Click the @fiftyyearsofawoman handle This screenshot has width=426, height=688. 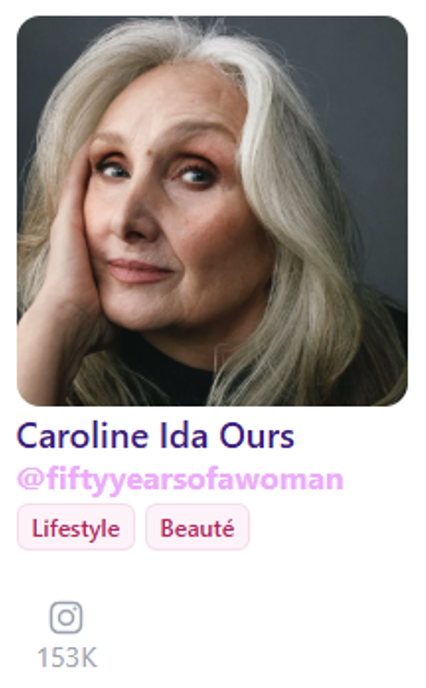tap(180, 480)
